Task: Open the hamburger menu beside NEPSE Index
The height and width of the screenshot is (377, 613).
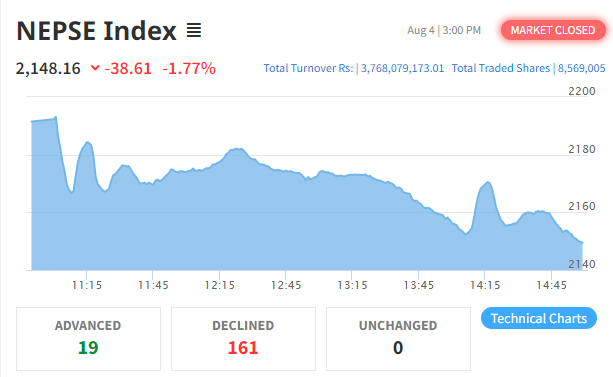Action: pos(194,30)
